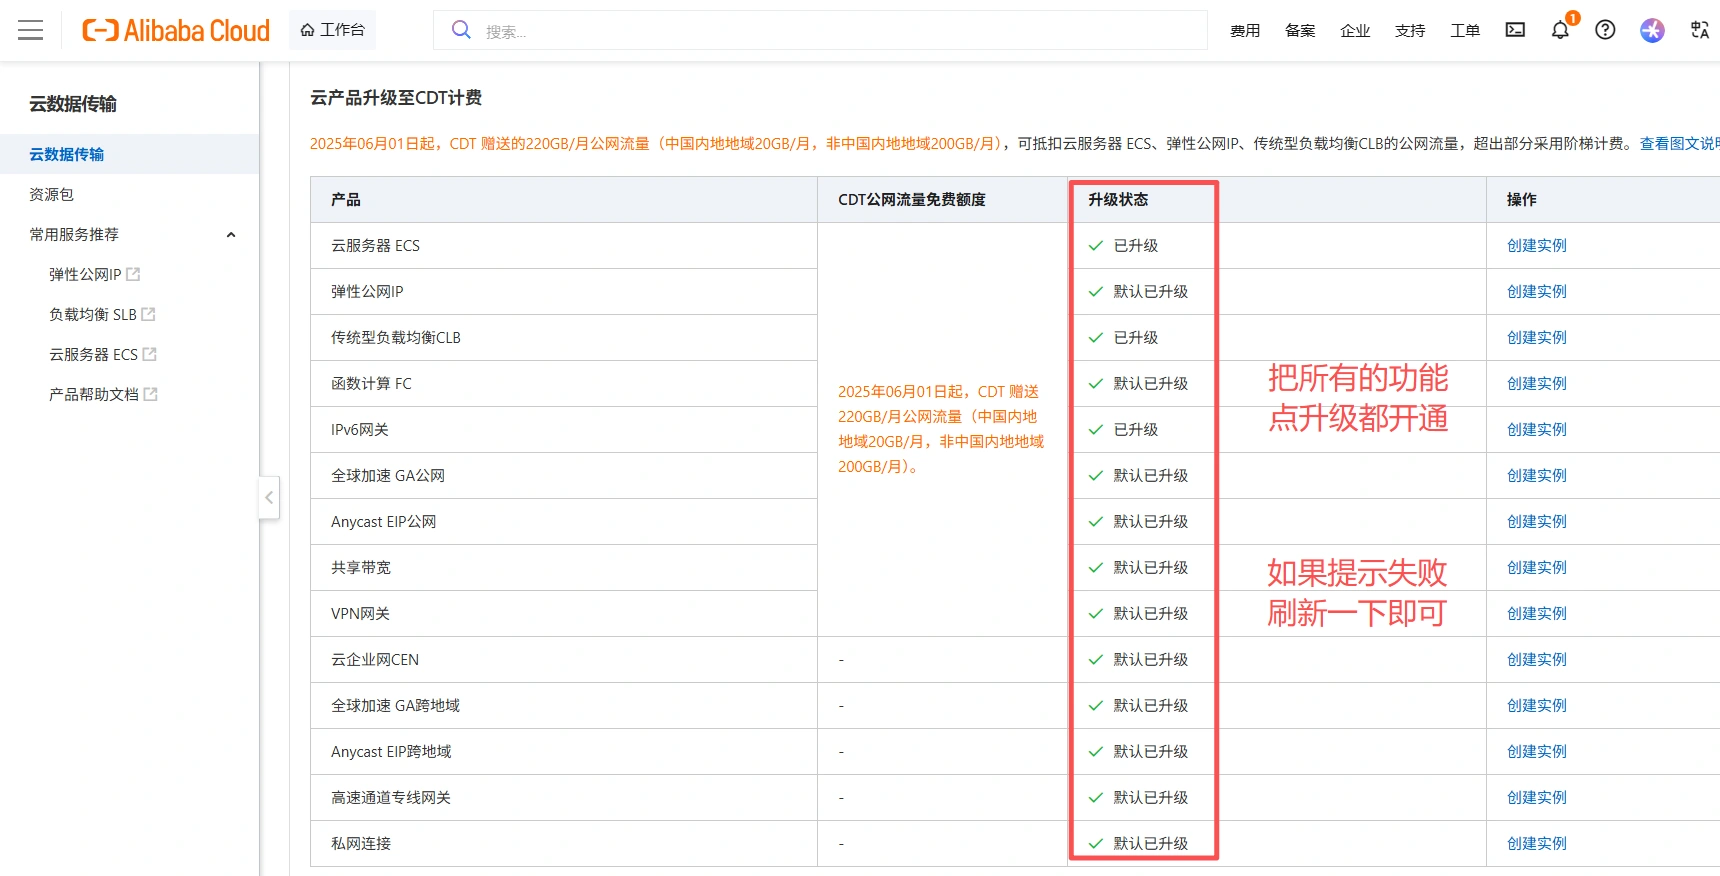
Task: Click the 产品 column header
Action: click(x=346, y=199)
